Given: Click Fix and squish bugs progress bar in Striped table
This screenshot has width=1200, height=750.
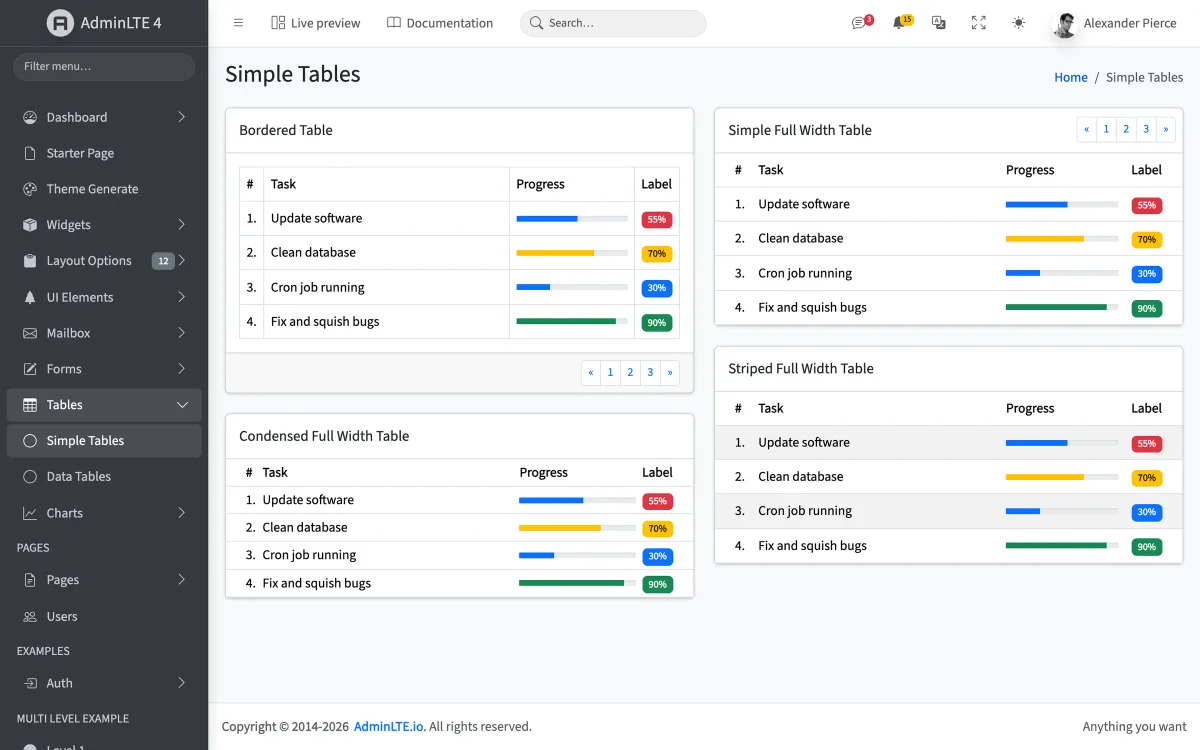Looking at the screenshot, I should pyautogui.click(x=1062, y=546).
